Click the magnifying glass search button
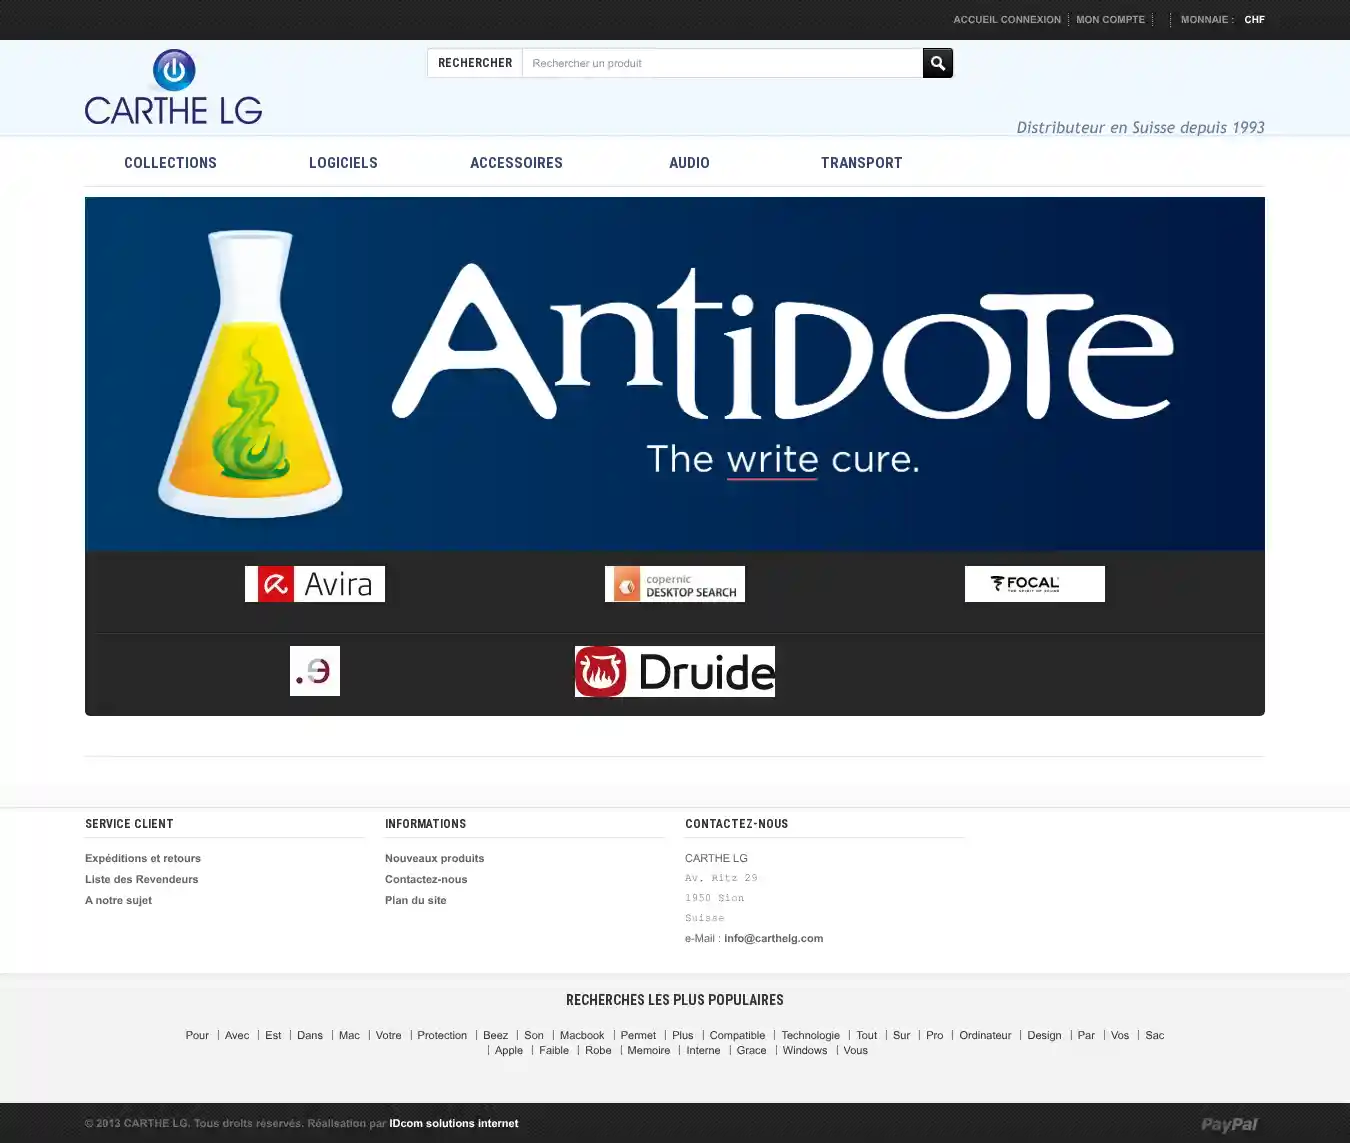This screenshot has width=1350, height=1143. coord(937,63)
